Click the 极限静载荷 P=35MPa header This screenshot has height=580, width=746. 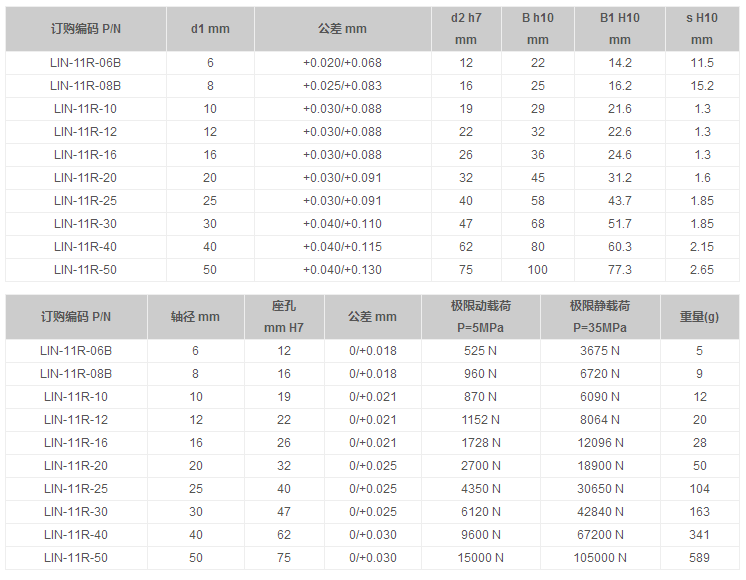tap(600, 317)
